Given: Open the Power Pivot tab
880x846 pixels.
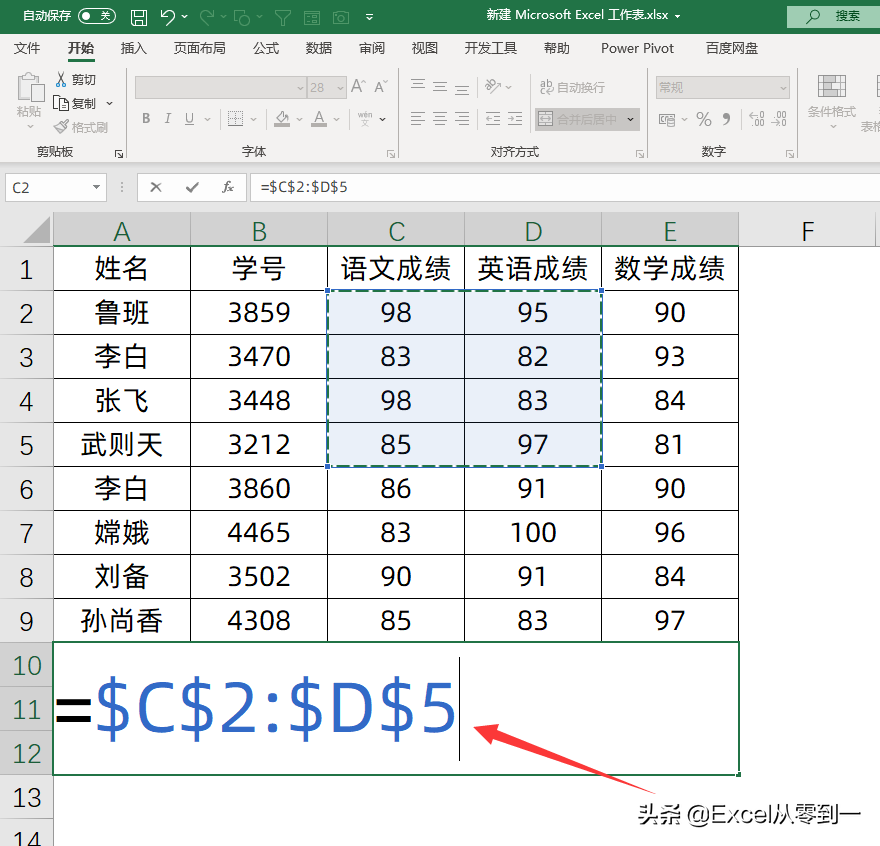Looking at the screenshot, I should [x=637, y=47].
